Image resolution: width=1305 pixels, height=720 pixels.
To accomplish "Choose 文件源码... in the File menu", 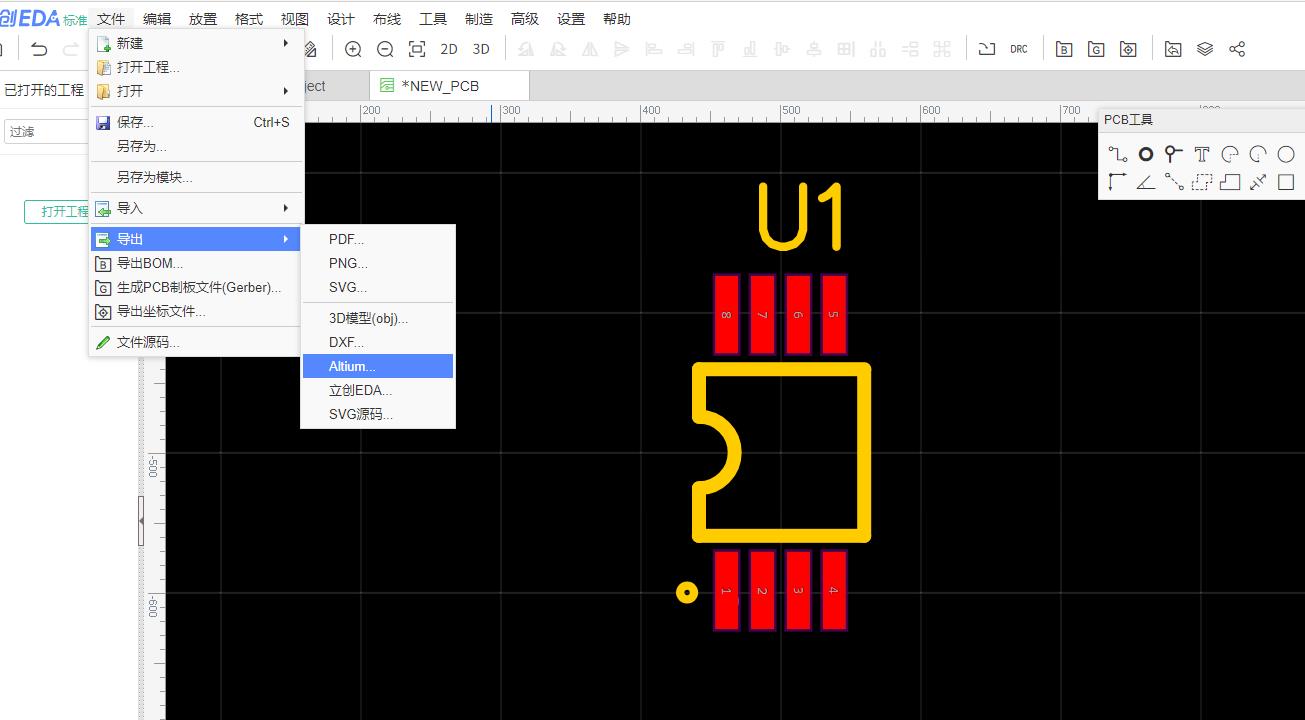I will click(196, 342).
